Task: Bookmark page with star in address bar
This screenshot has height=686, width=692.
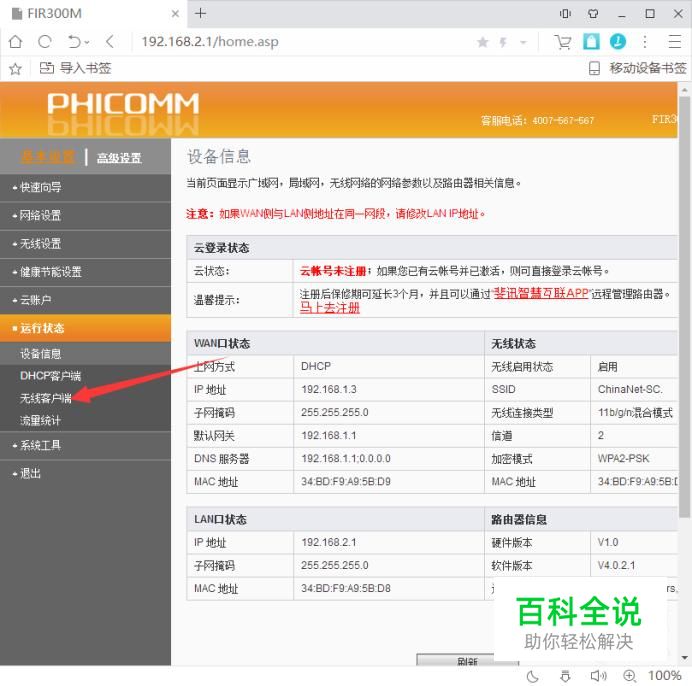Action: tap(483, 42)
